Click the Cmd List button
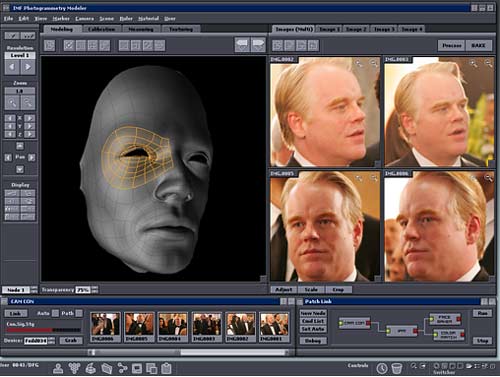 pyautogui.click(x=313, y=321)
